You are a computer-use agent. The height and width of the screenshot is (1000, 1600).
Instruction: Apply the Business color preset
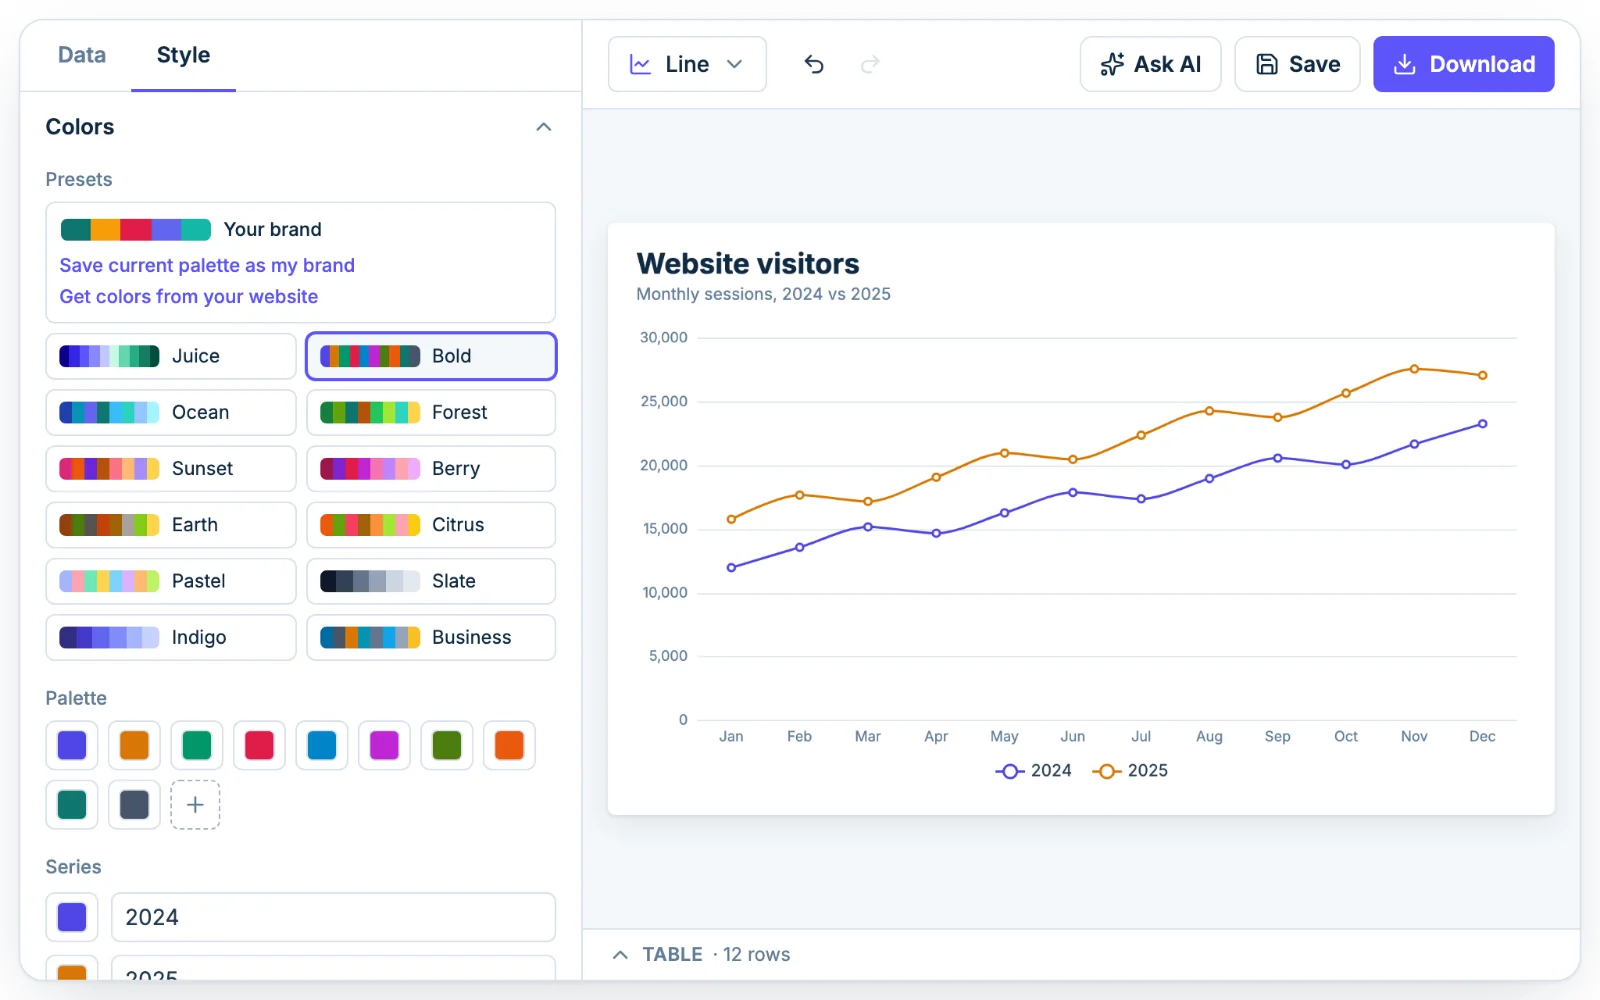pyautogui.click(x=431, y=637)
